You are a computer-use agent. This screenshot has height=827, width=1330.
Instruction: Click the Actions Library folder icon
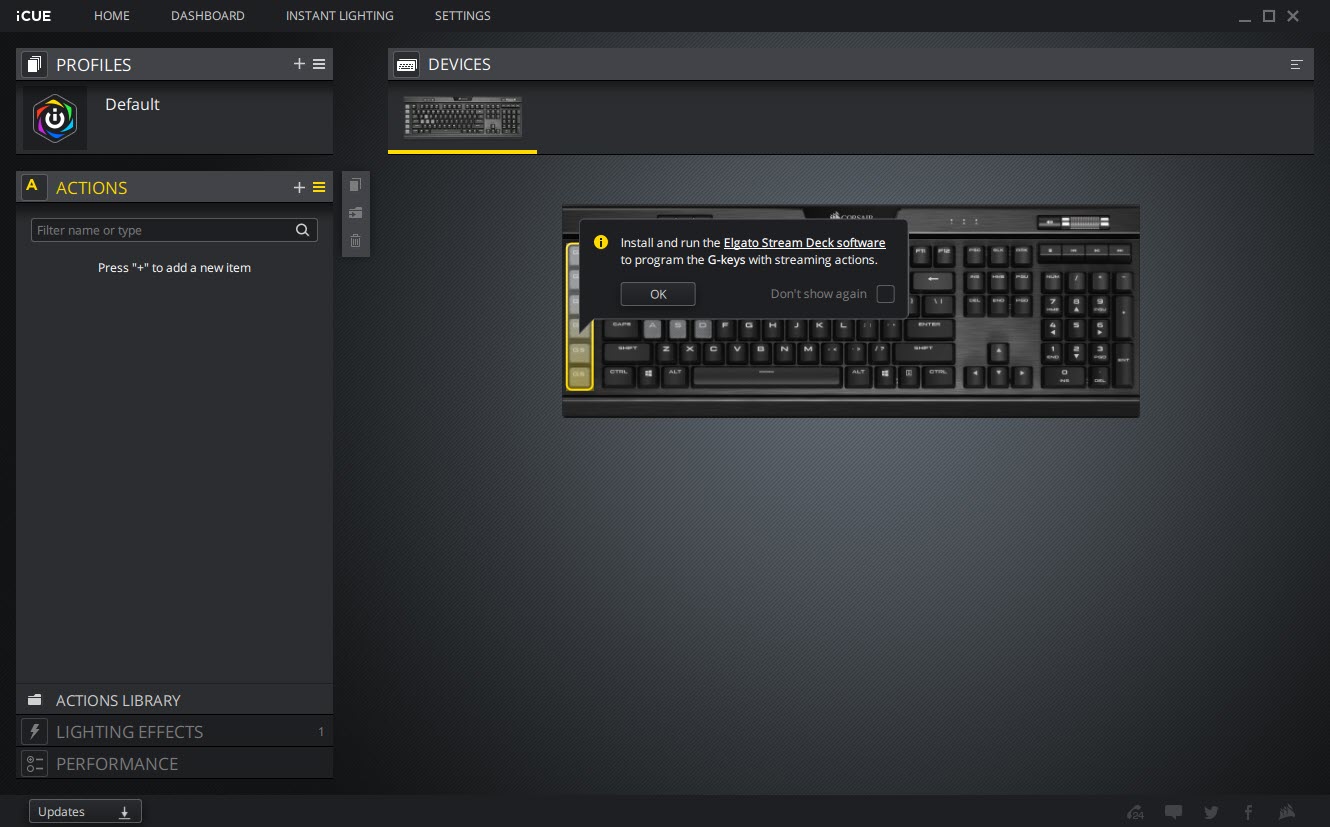[x=35, y=700]
